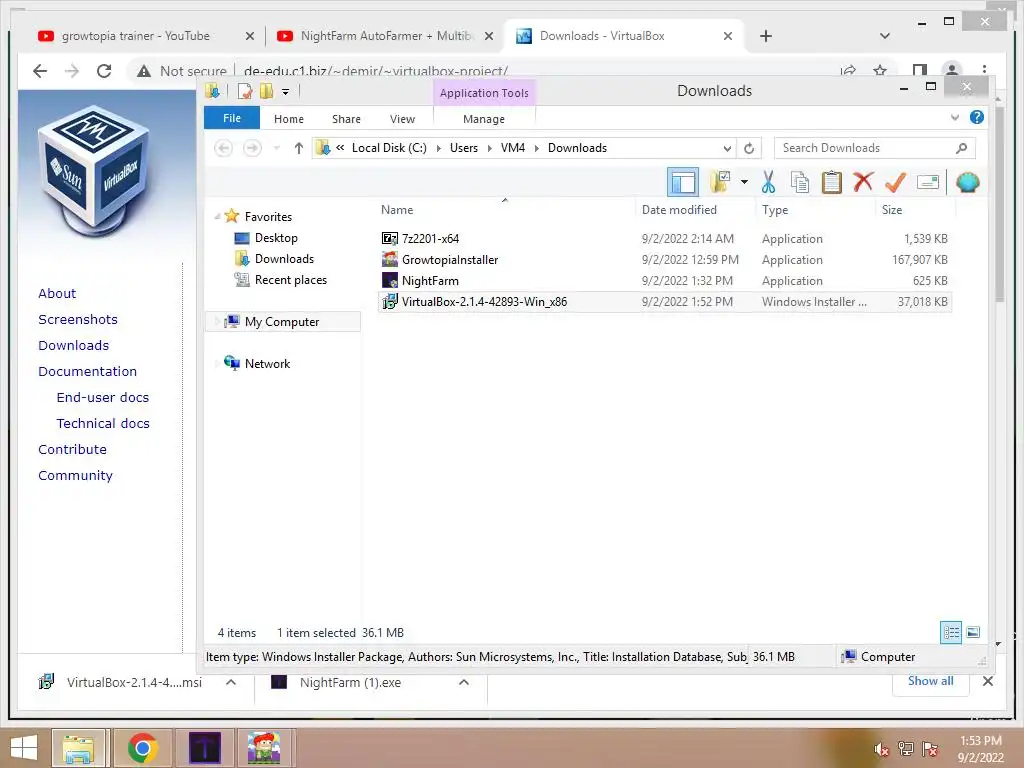This screenshot has height=768, width=1024.
Task: Refresh the Downloads folder view
Action: (749, 148)
